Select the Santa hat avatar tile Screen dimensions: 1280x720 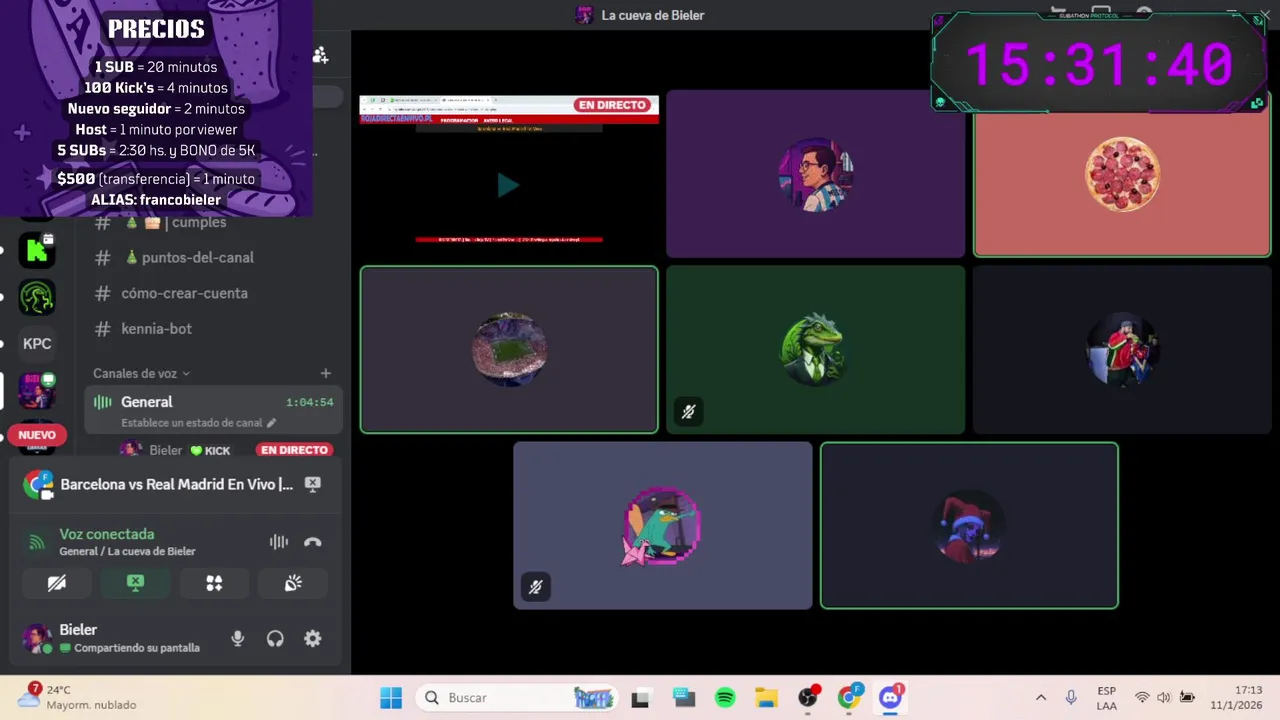(969, 525)
